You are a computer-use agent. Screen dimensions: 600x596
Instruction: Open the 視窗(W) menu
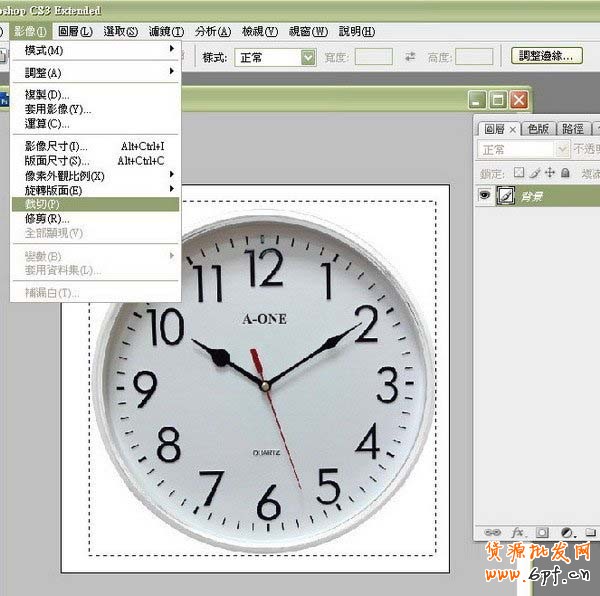[308, 31]
